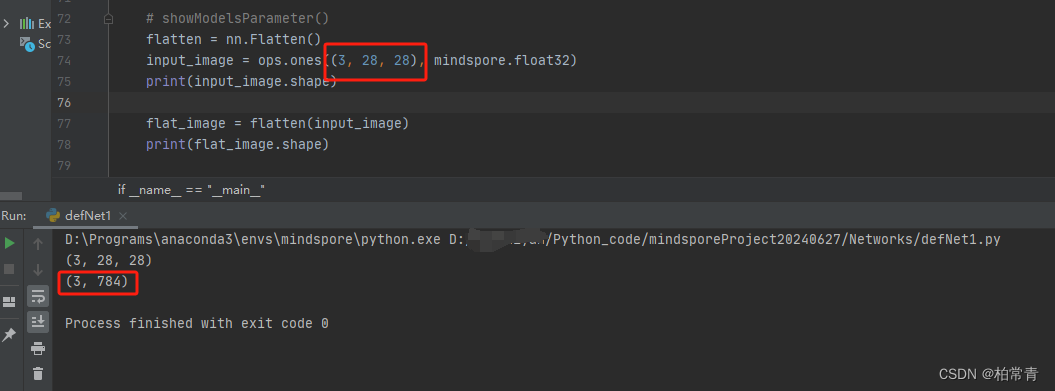Click line number 78 in the gutter
Viewport: 1055px width, 391px height.
click(x=65, y=144)
